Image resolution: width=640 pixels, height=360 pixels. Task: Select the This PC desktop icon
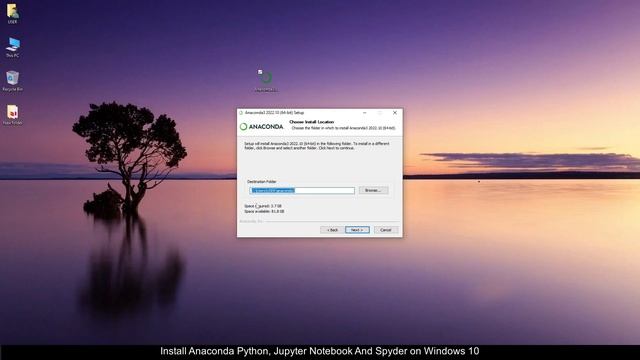(13, 47)
